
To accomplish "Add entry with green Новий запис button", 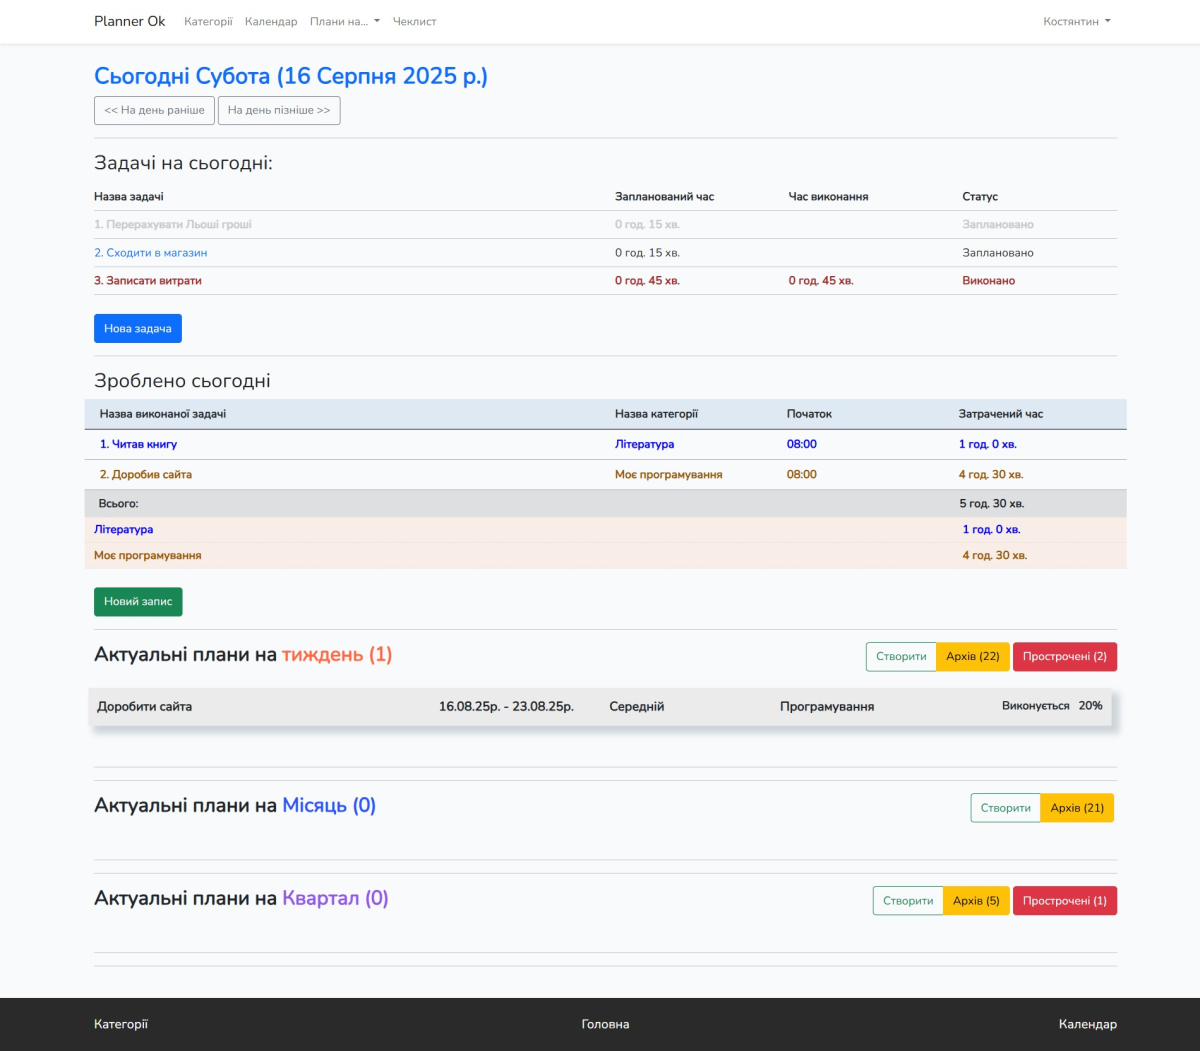I will click(x=138, y=602).
